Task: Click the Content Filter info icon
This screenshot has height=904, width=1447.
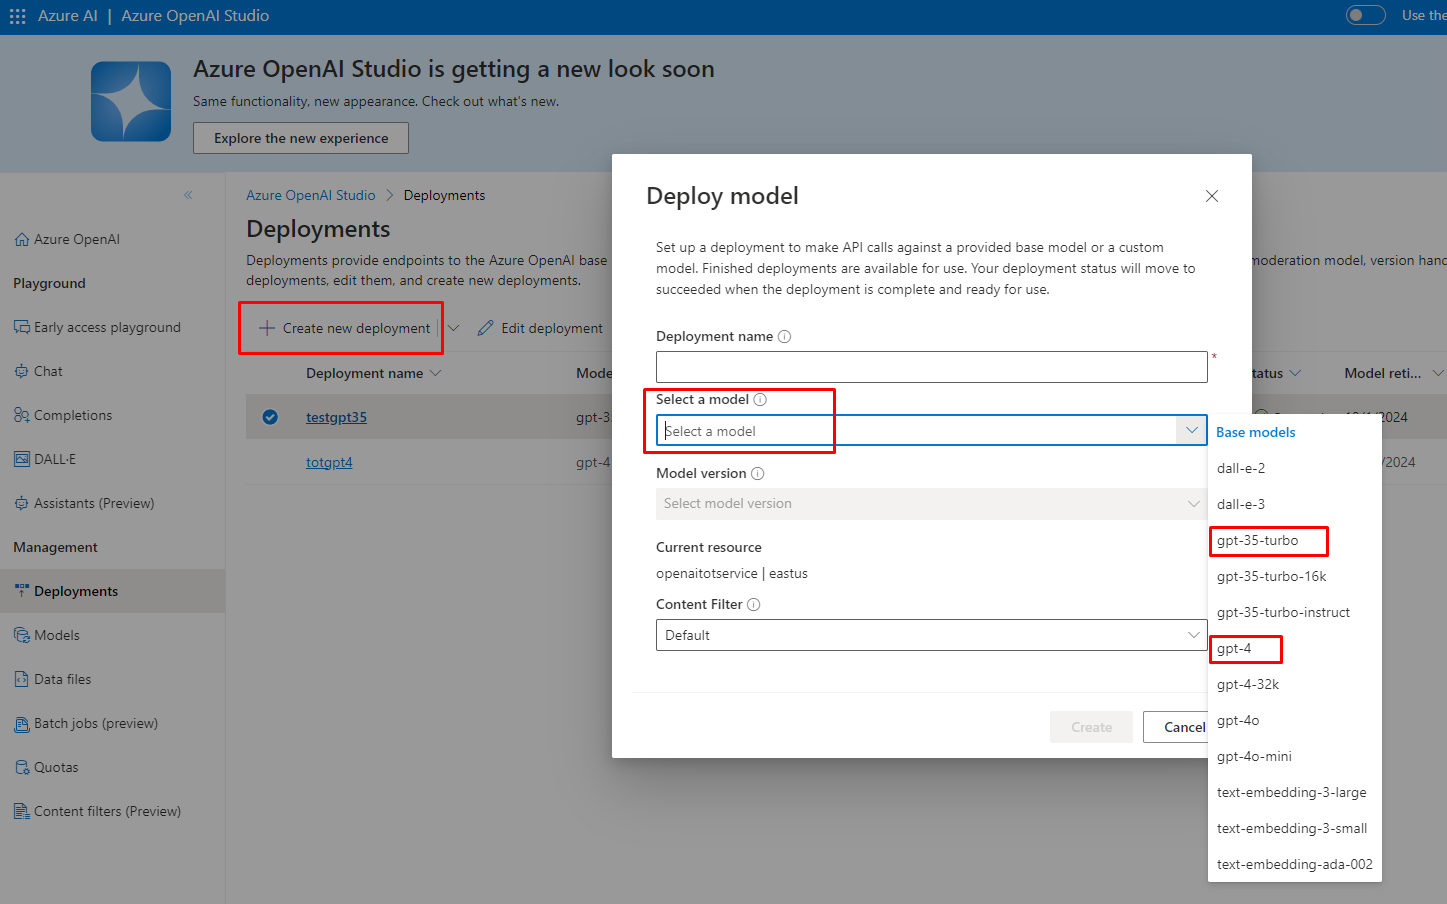Action: [754, 605]
